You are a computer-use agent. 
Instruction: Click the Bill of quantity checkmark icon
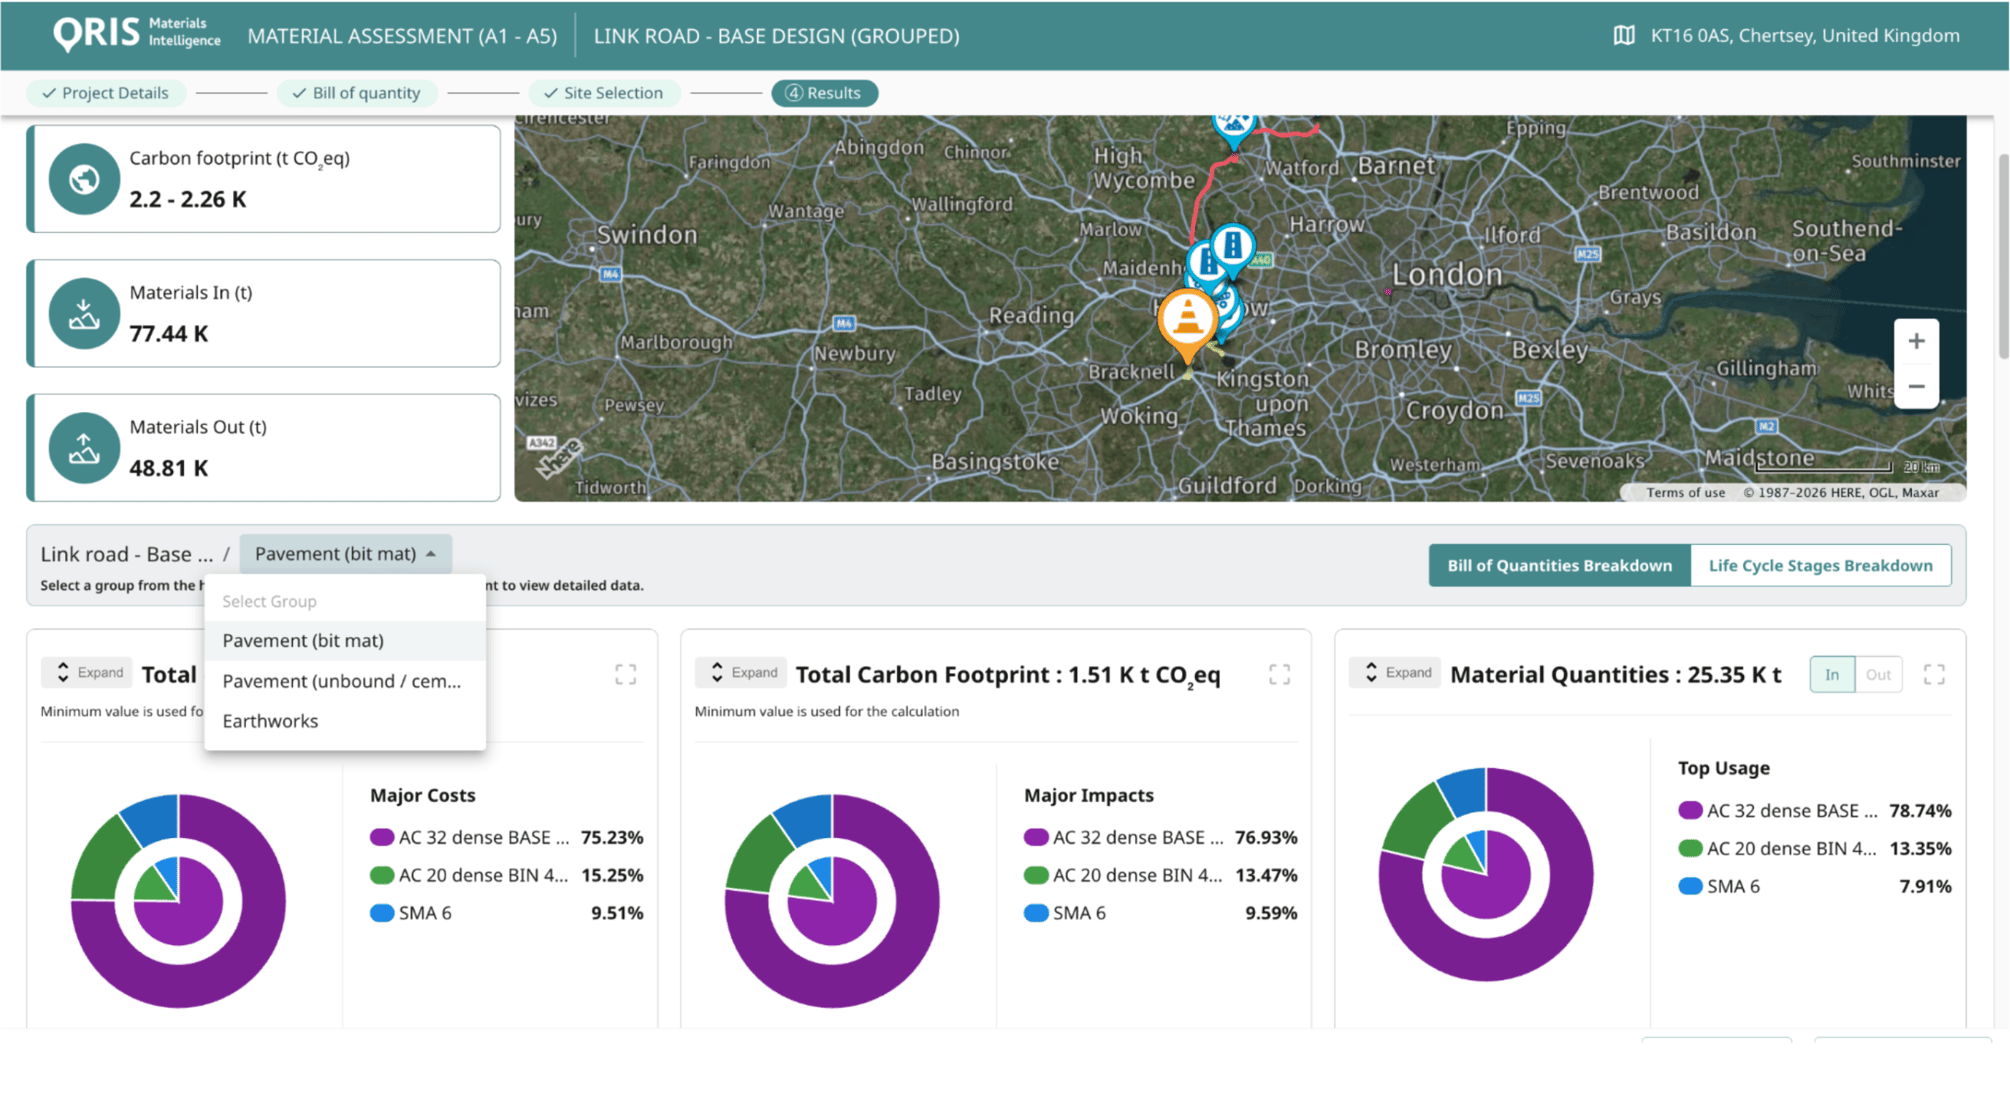[x=299, y=93]
